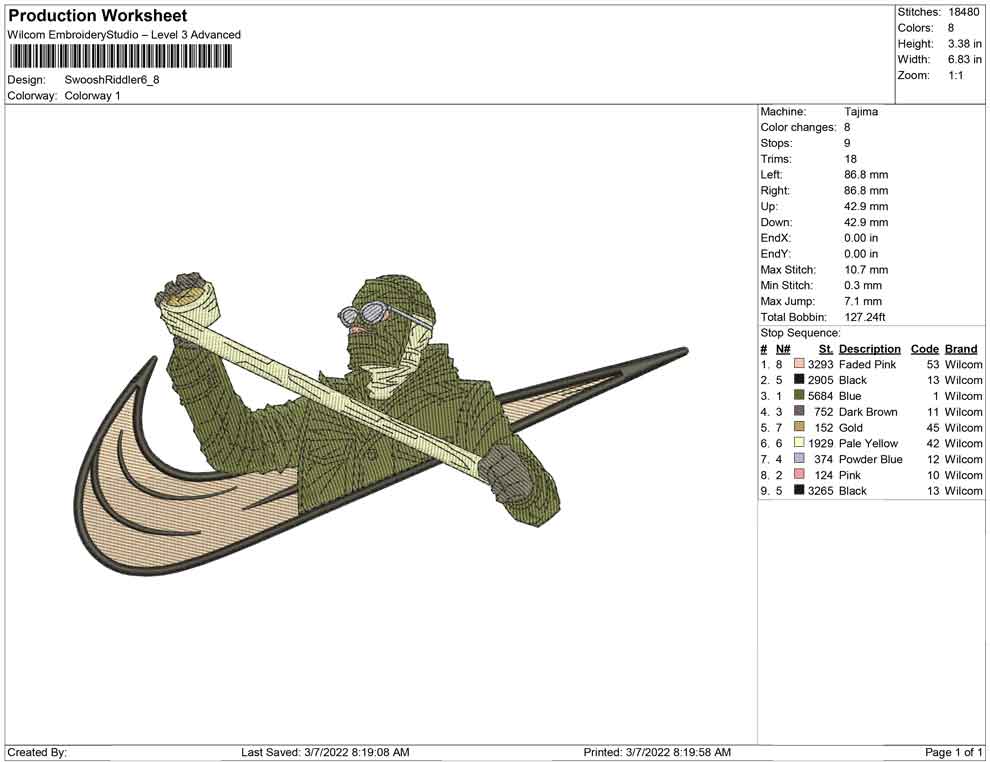Click 'Last Saved: 3/7/2022 8:19:08 AM' text
The height and width of the screenshot is (762, 990).
tap(325, 752)
